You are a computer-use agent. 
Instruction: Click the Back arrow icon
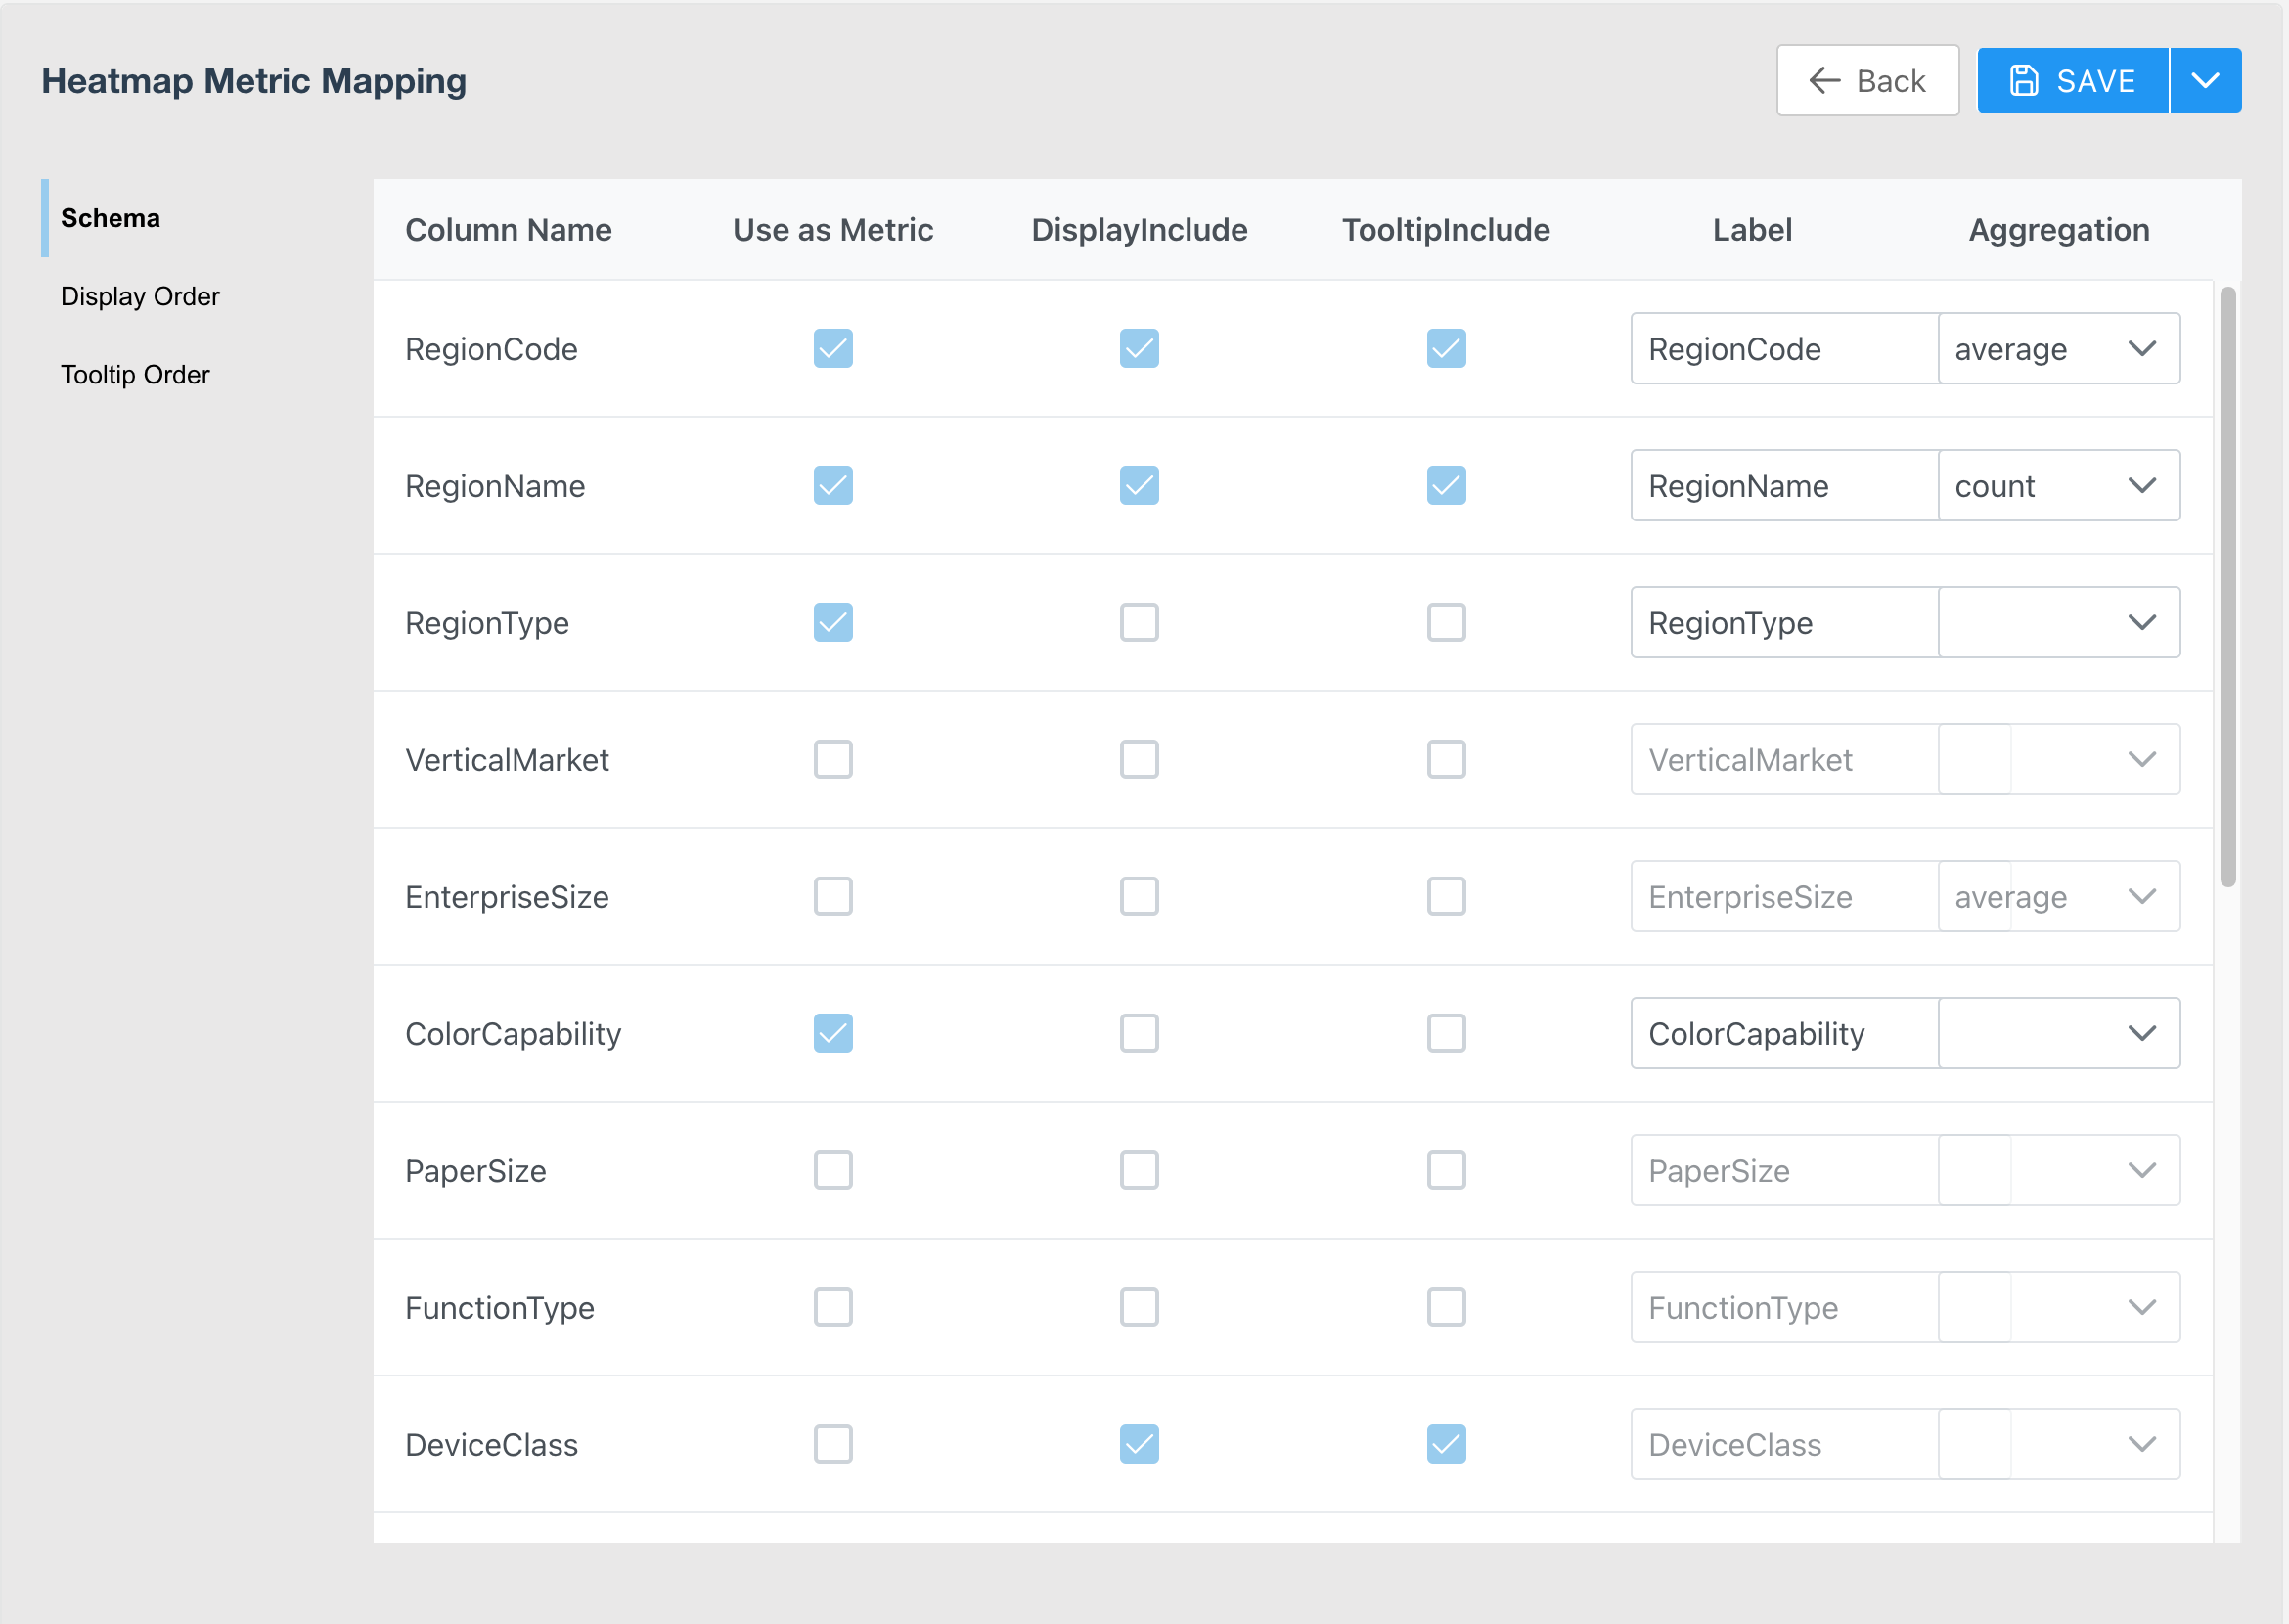tap(1824, 80)
